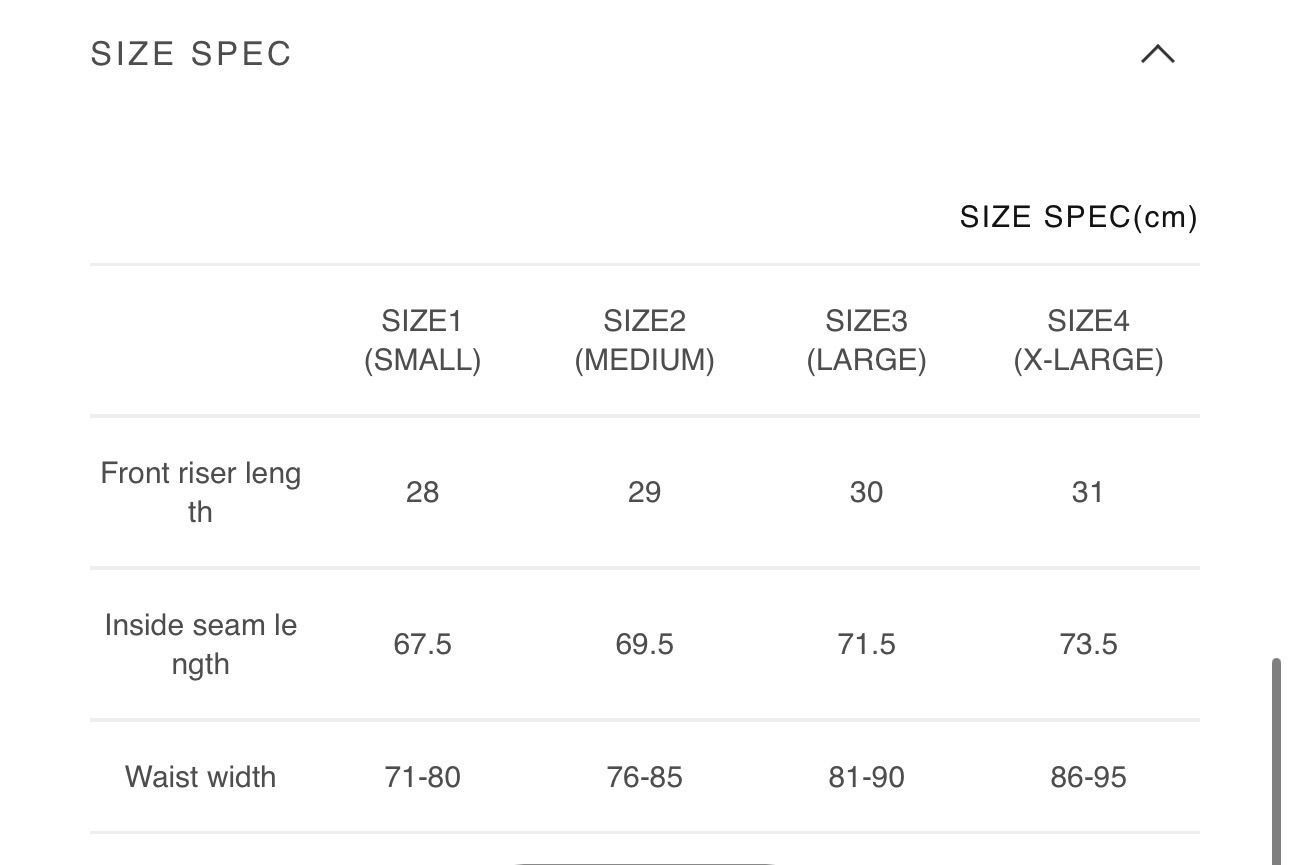The image size is (1290, 865).
Task: Click the Front riser length row label
Action: (200, 492)
